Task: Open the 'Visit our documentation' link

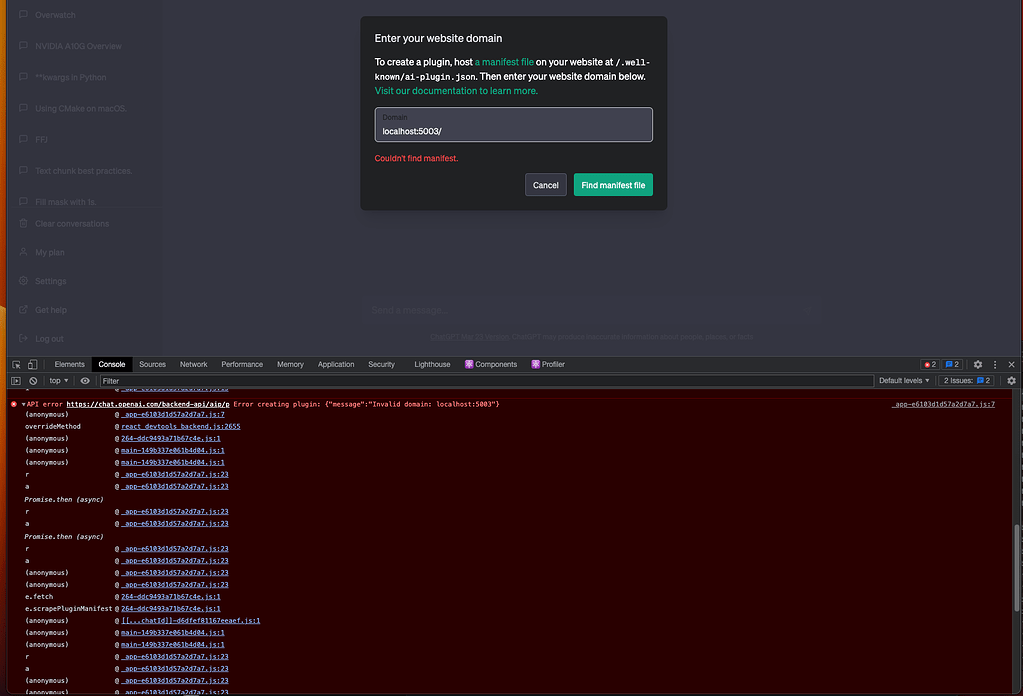Action: point(455,90)
